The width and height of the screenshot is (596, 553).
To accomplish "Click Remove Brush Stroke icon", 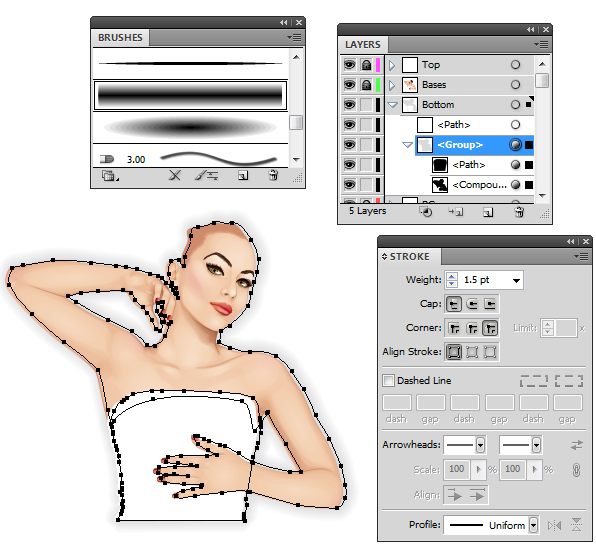I will (x=174, y=175).
